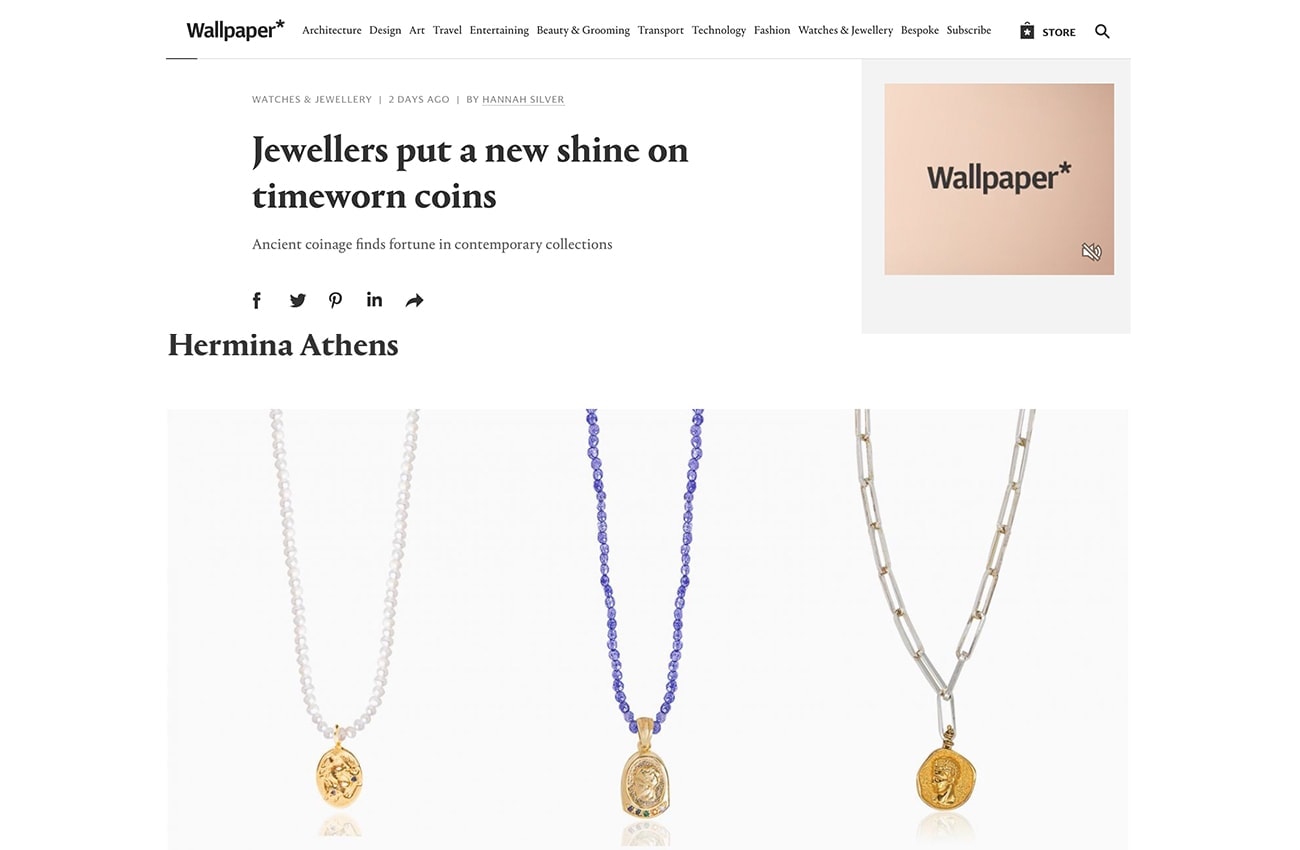Open the Fashion section
The image size is (1300, 850).
point(772,30)
